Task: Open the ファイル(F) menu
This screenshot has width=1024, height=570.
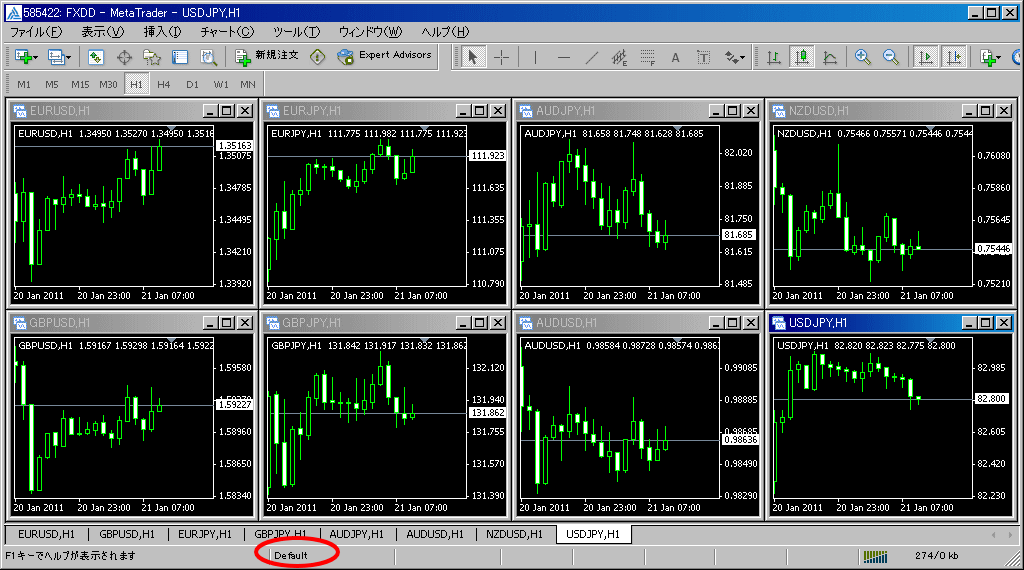Action: [36, 31]
